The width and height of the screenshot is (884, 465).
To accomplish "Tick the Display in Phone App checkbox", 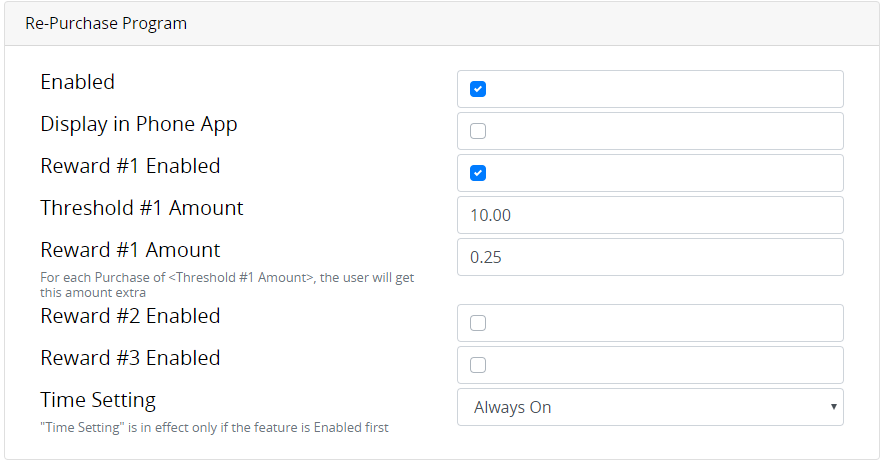I will (478, 131).
